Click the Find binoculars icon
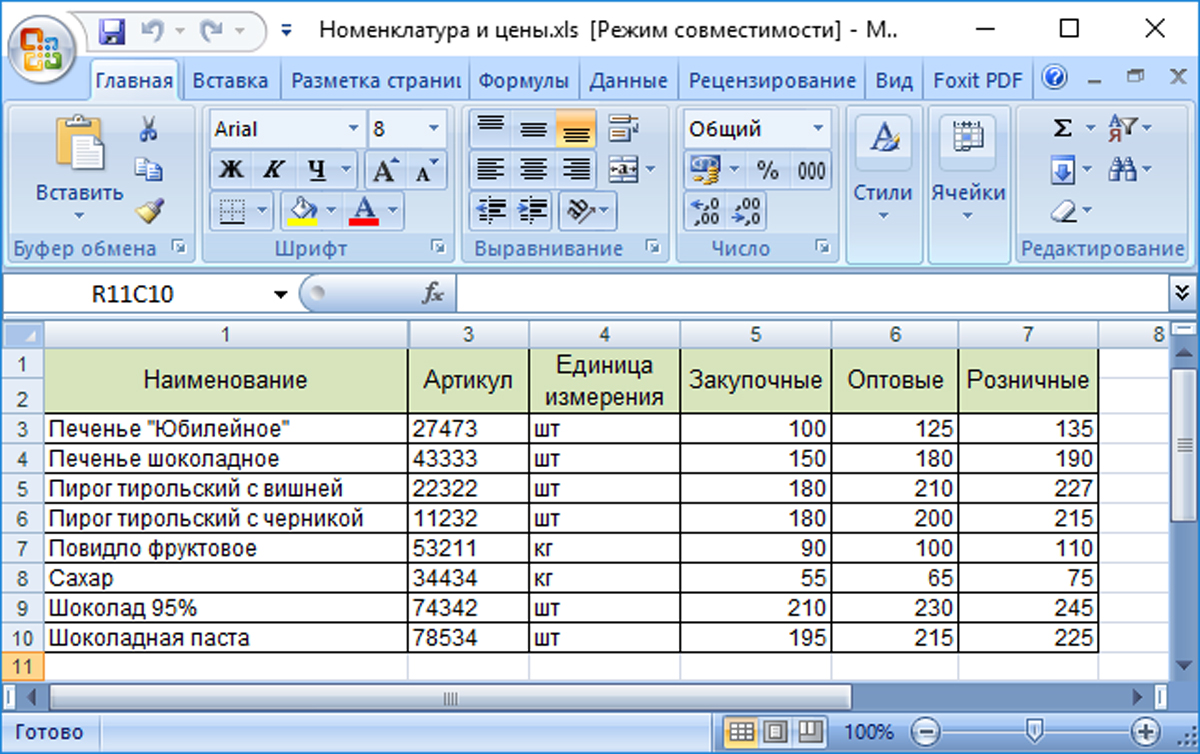 [x=1123, y=171]
